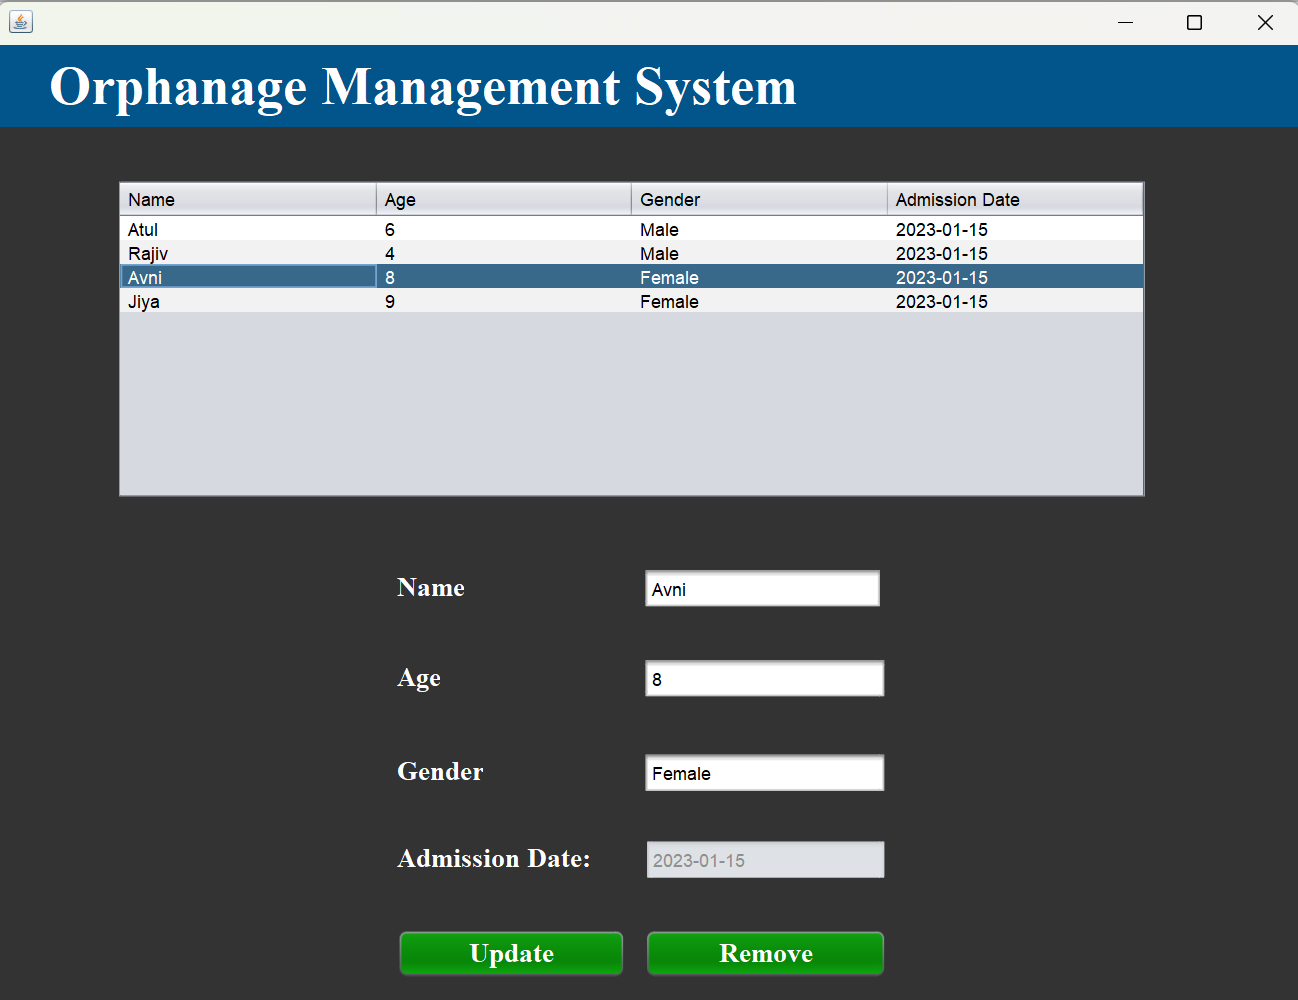The width and height of the screenshot is (1298, 1000).
Task: Click the Java application icon in title bar
Action: (21, 22)
